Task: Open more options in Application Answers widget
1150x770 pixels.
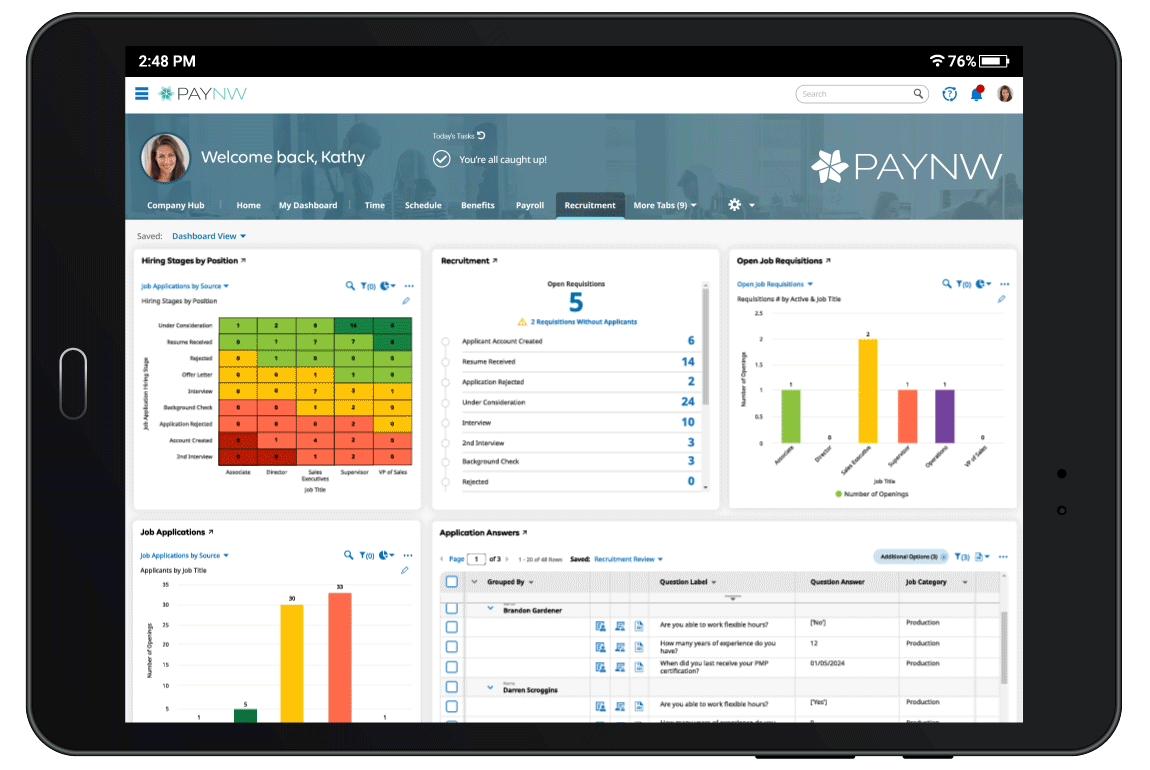Action: coord(1003,557)
